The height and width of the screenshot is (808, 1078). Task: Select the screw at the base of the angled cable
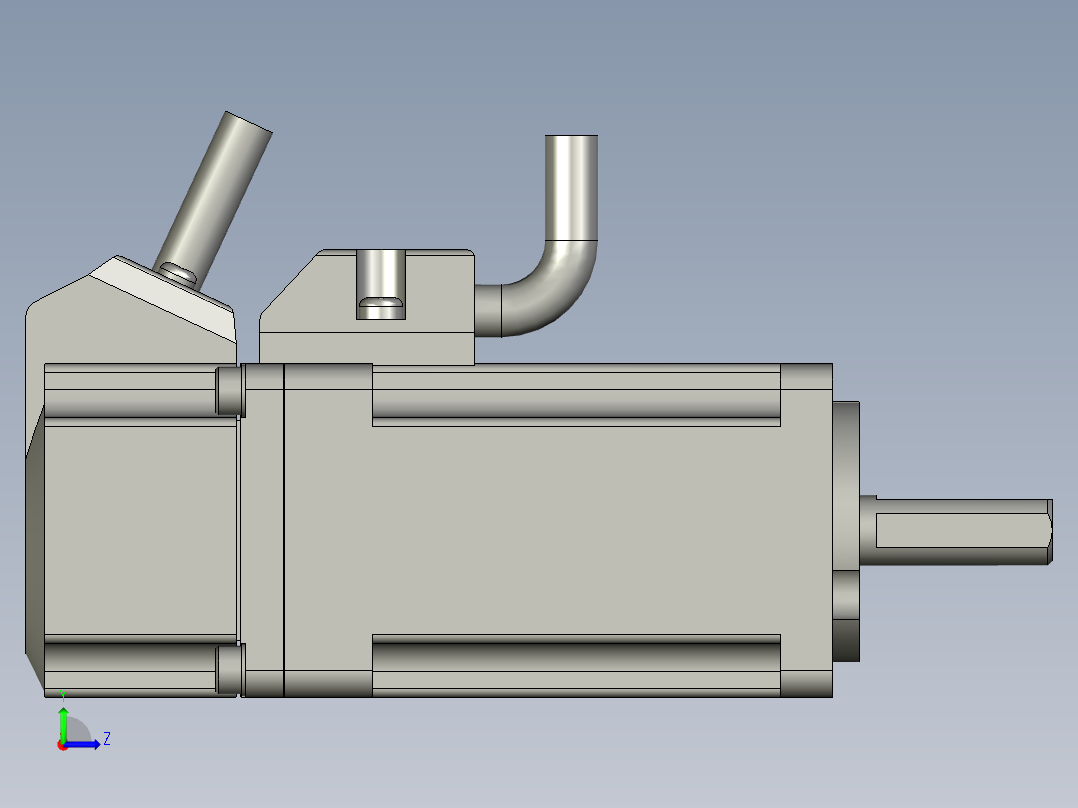click(179, 274)
